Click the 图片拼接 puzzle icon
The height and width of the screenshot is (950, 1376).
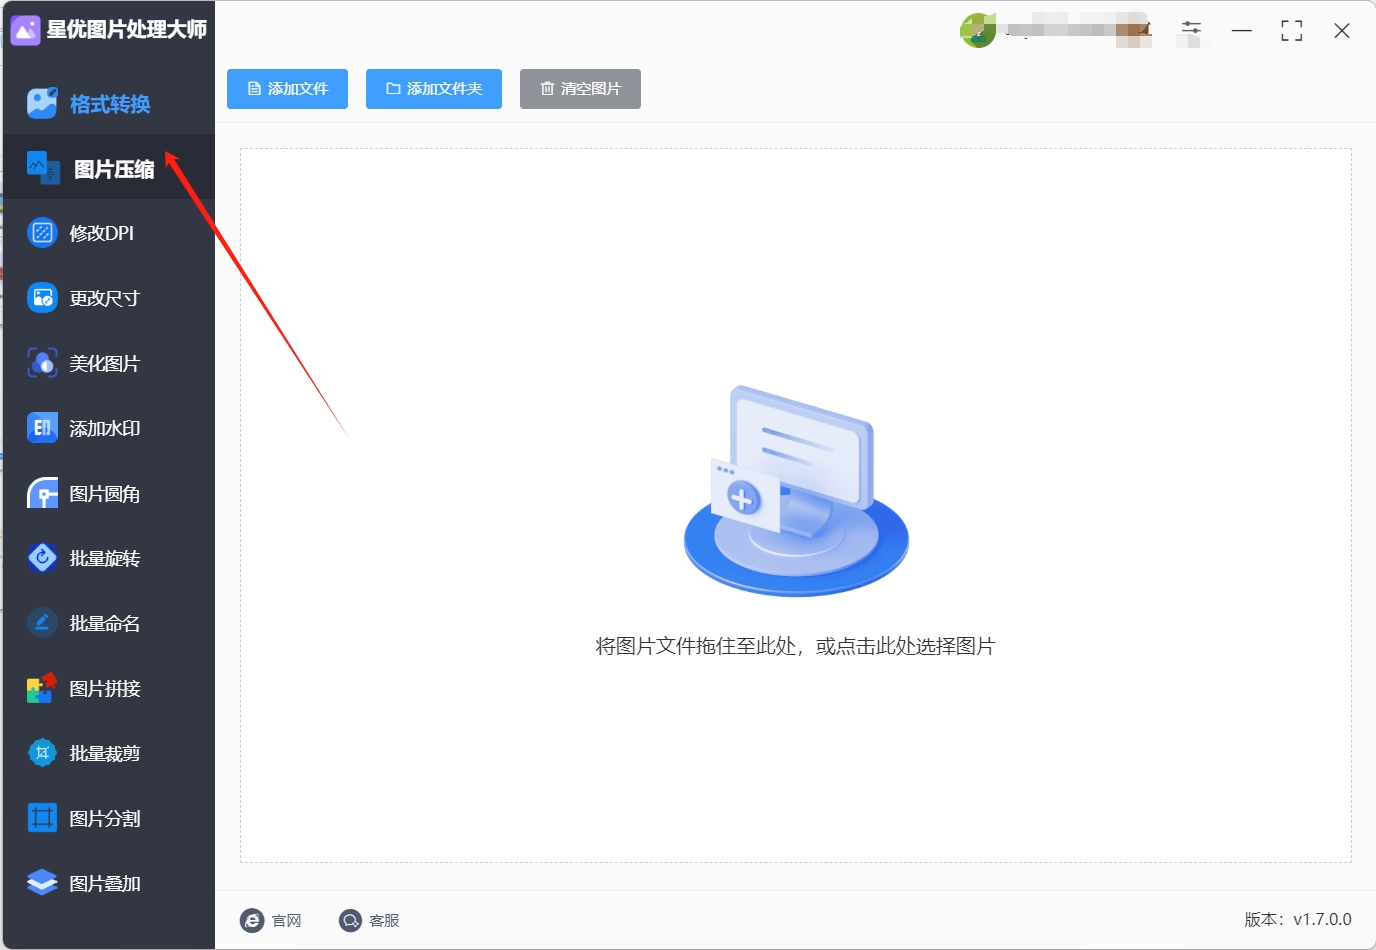click(42, 688)
